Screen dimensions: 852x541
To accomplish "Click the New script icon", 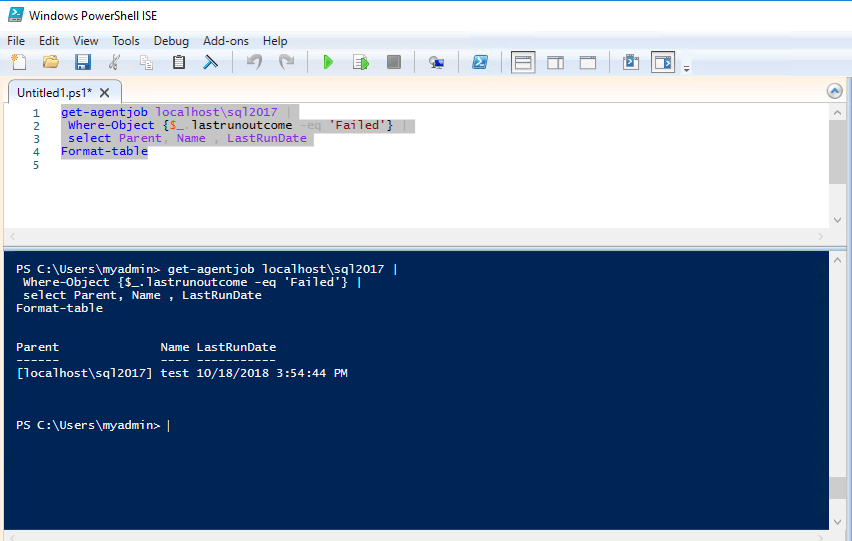I will 18,62.
